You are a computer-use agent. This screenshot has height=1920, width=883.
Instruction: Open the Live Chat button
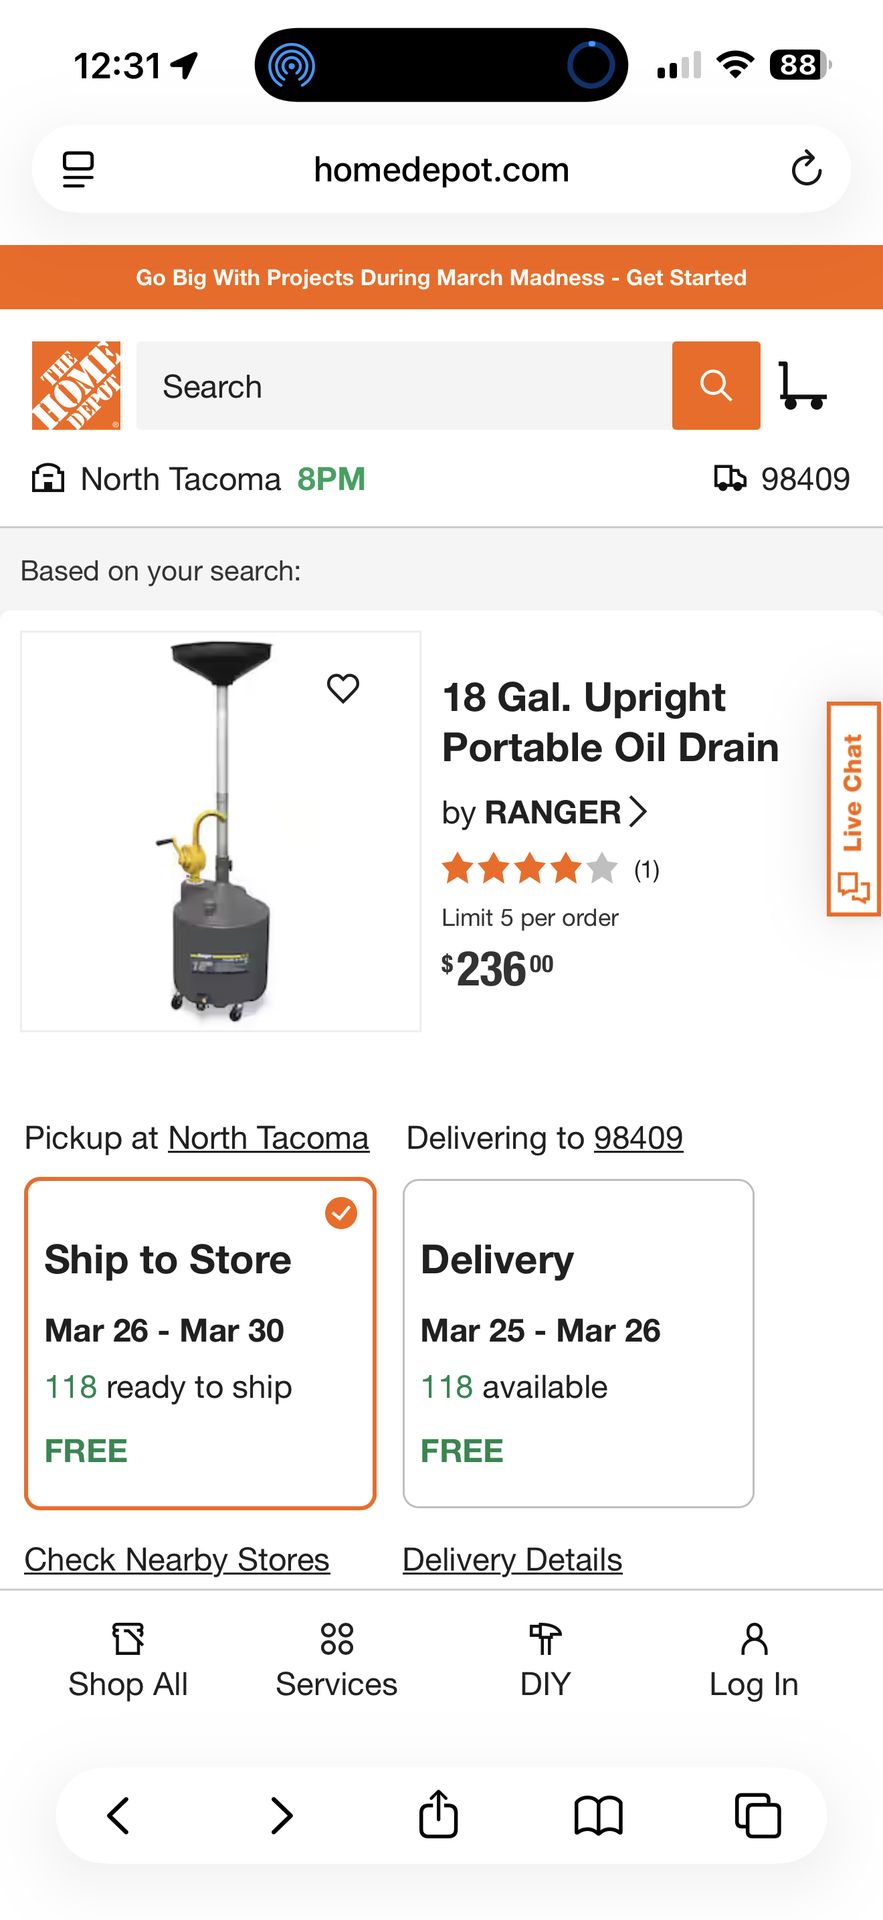pyautogui.click(x=853, y=808)
